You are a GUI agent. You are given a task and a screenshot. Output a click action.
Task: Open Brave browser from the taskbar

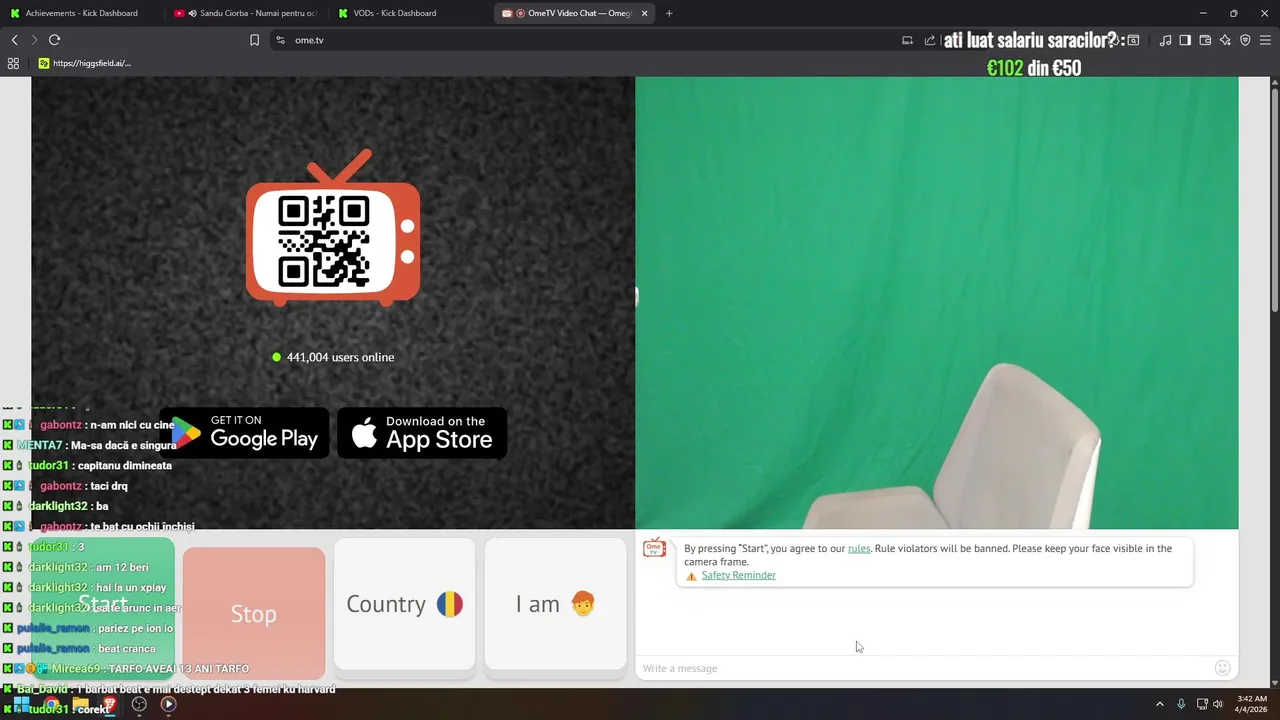click(x=110, y=704)
